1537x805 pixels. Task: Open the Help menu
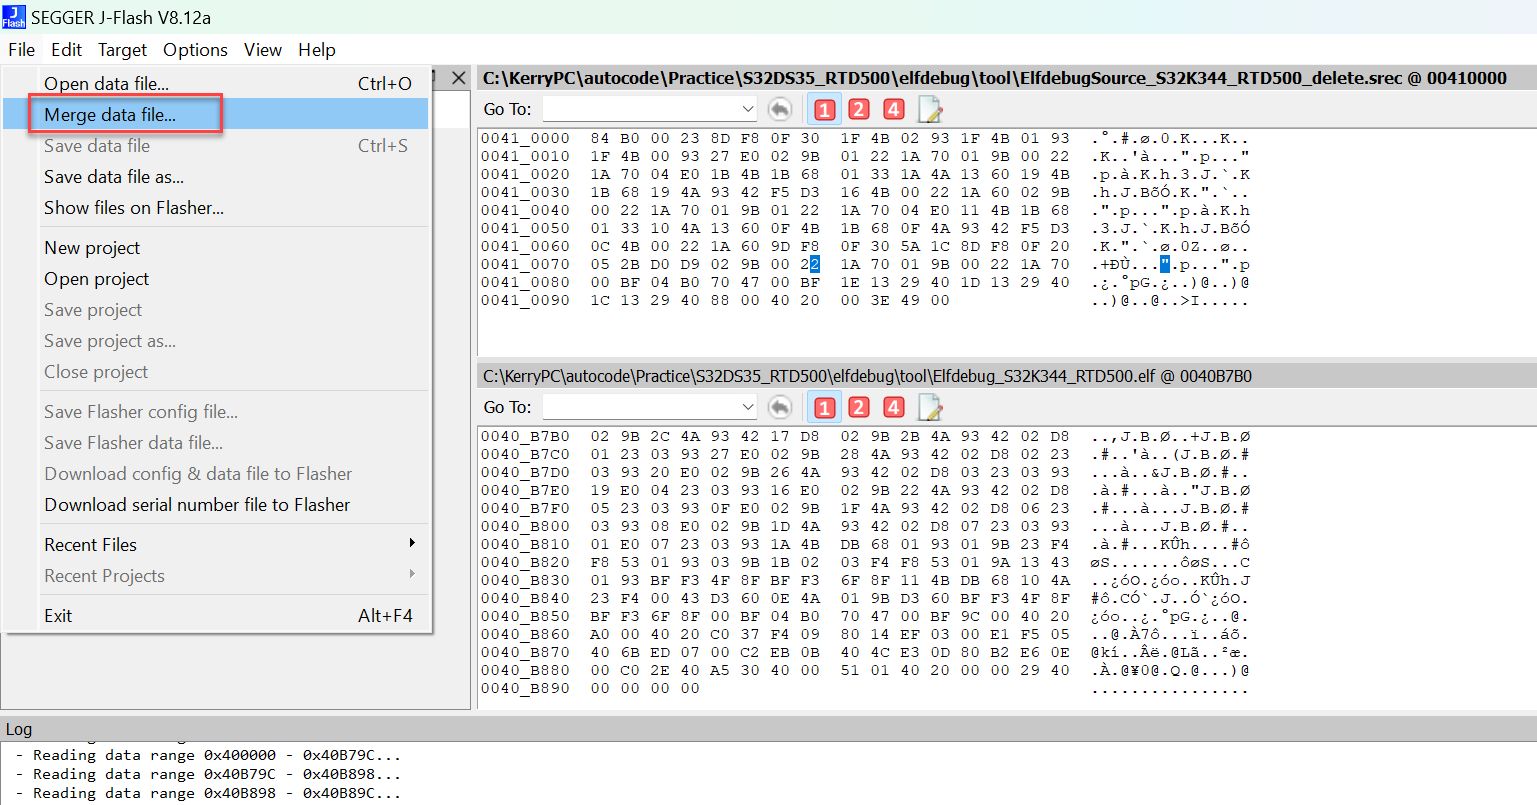317,50
